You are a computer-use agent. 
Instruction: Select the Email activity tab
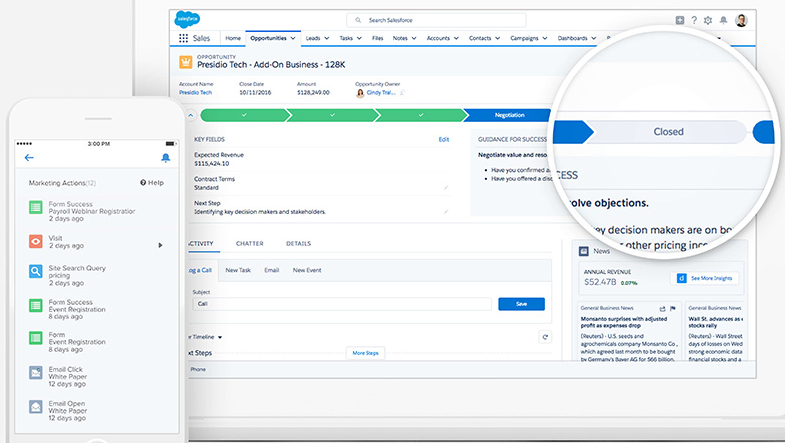(271, 270)
